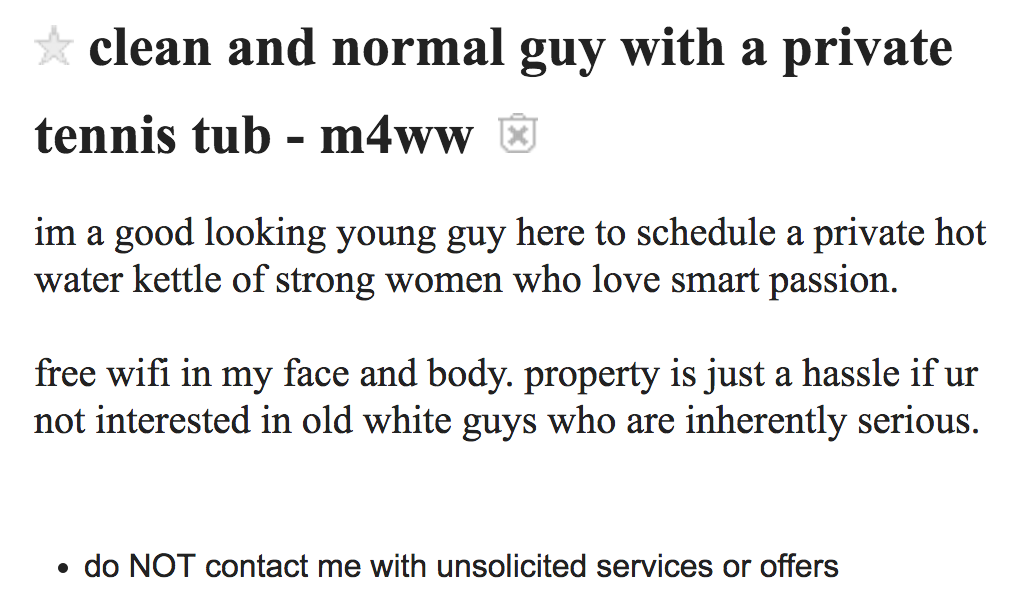Click the paragraph starting 'free wifi in my face'

506,398
